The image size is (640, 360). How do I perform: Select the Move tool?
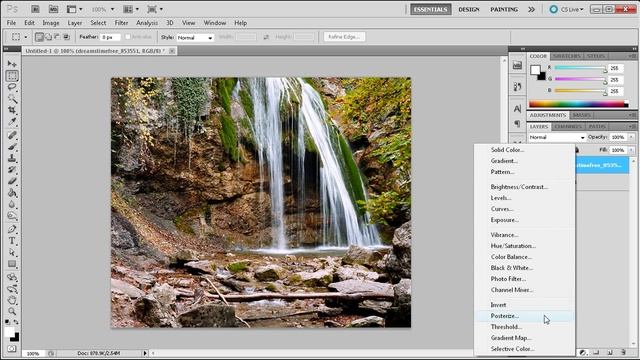[12, 64]
